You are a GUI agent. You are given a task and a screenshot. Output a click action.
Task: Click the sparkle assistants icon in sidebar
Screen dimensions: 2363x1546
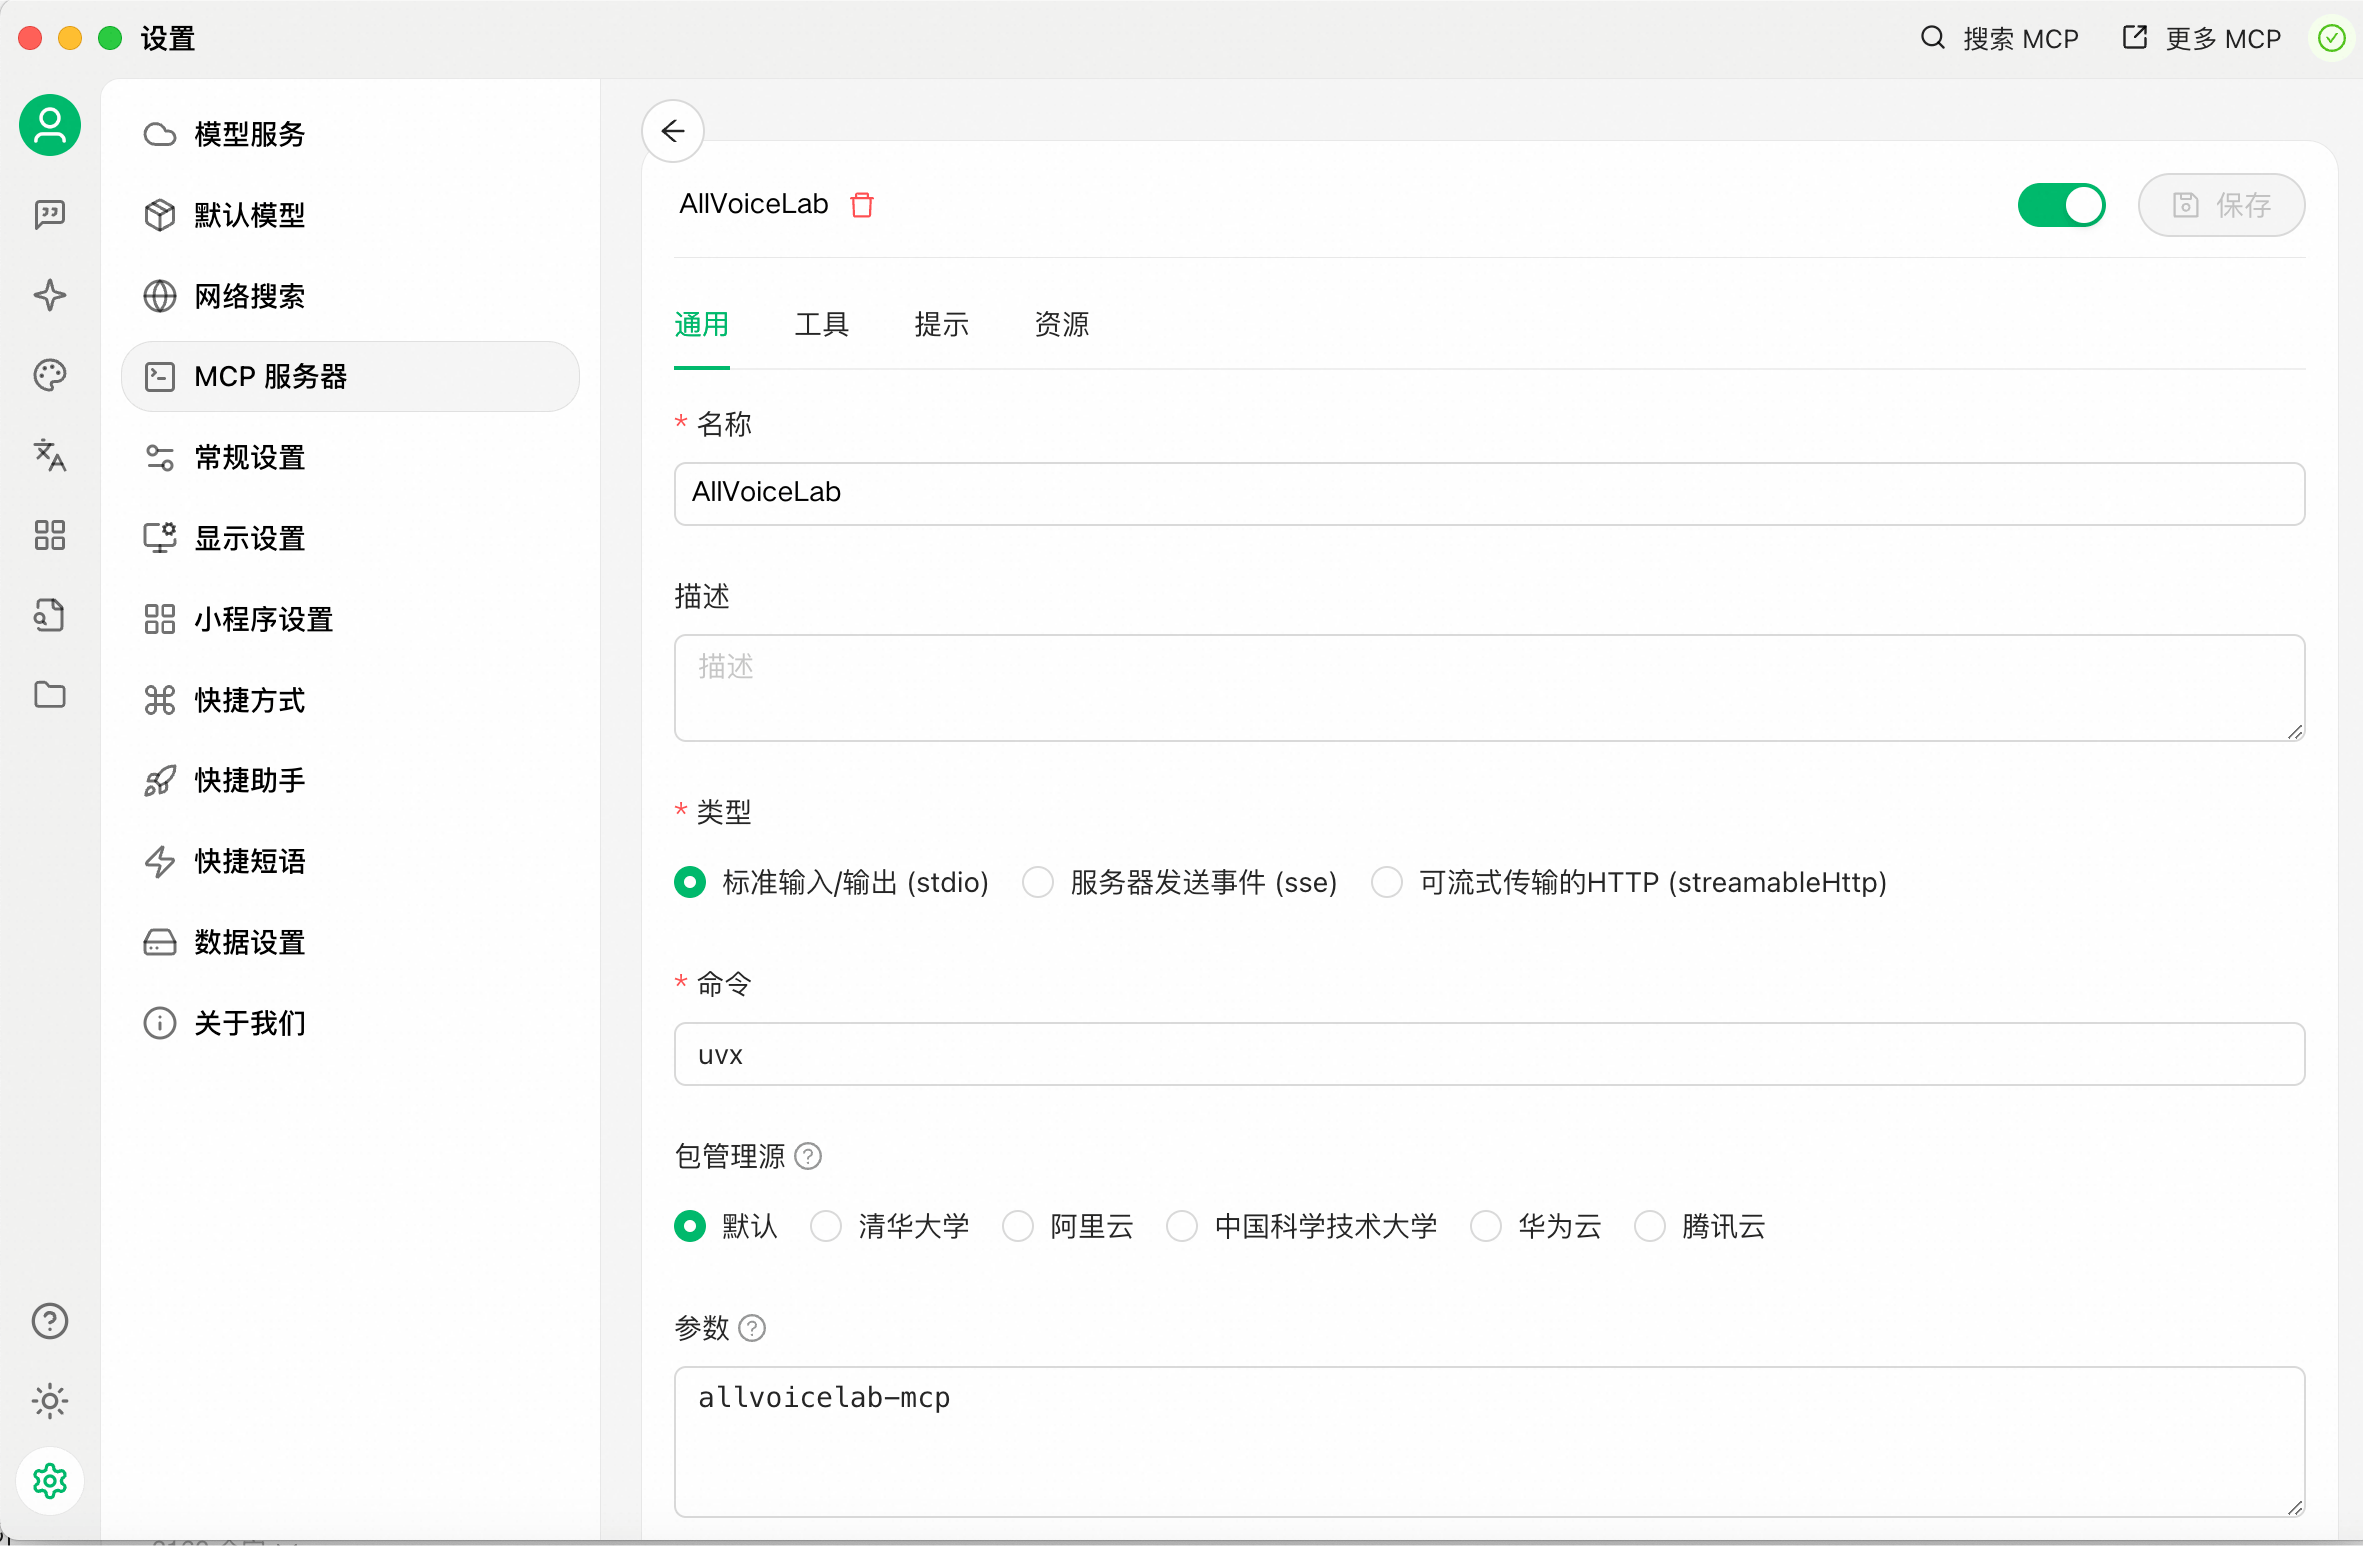[x=49, y=295]
